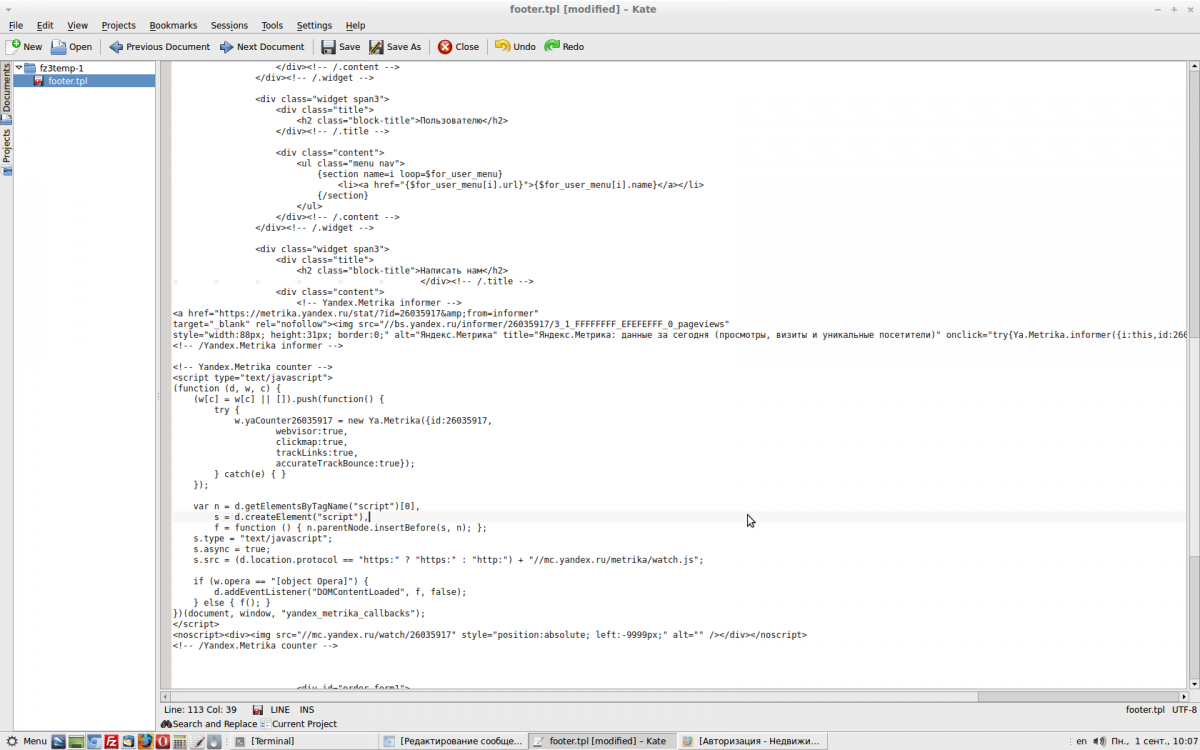Screen dimensions: 1200x750
Task: Switch to the Projects side panel tab
Action: pos(6,152)
